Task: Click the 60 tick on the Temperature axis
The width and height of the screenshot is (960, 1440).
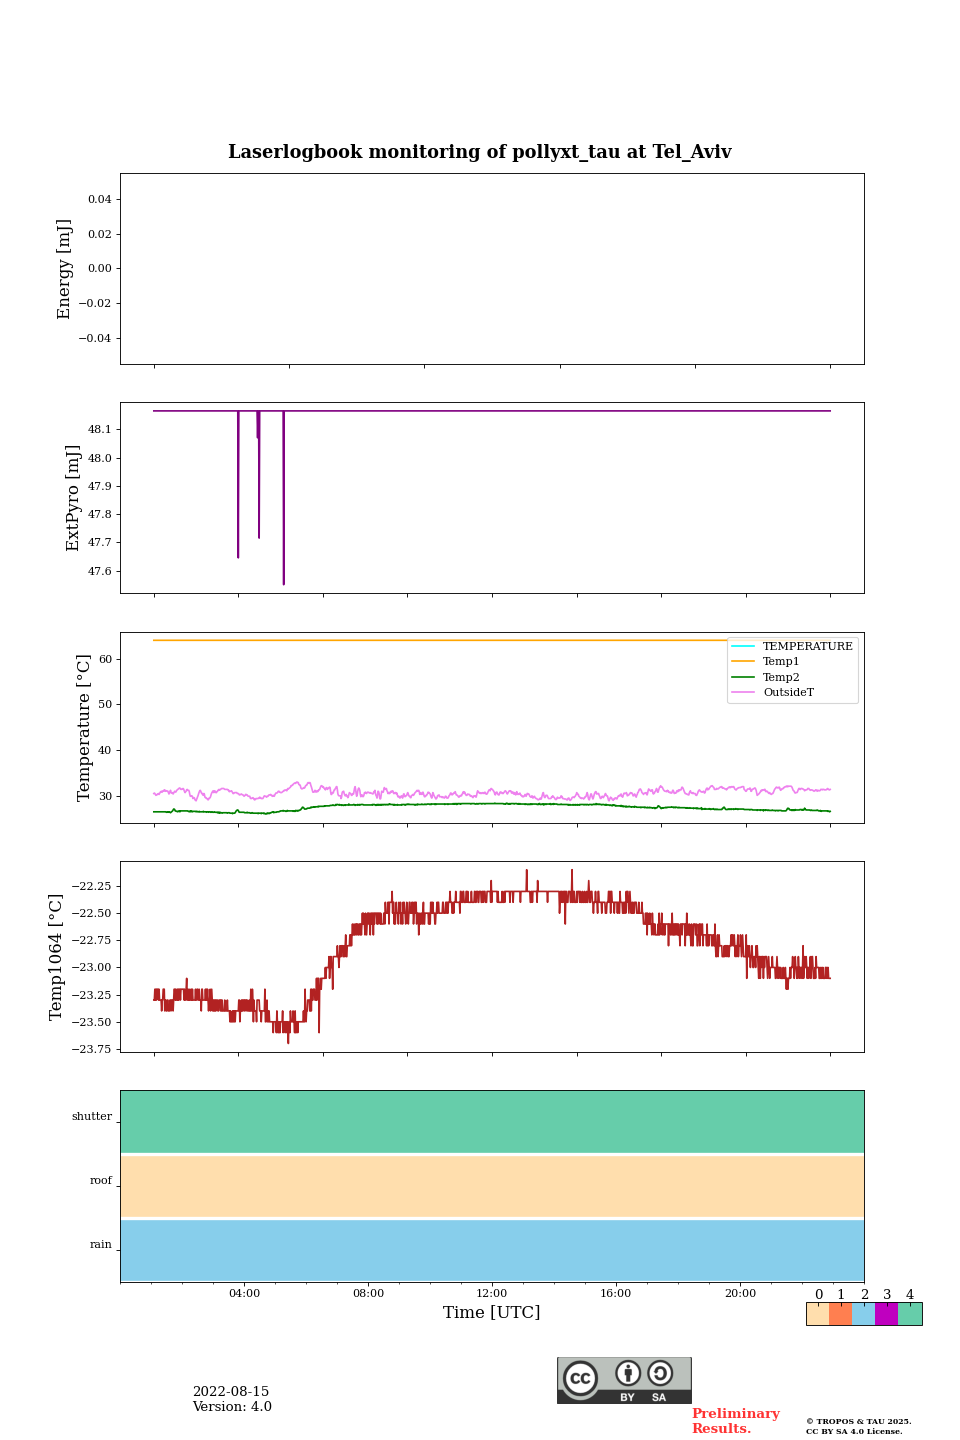Action: (x=105, y=659)
